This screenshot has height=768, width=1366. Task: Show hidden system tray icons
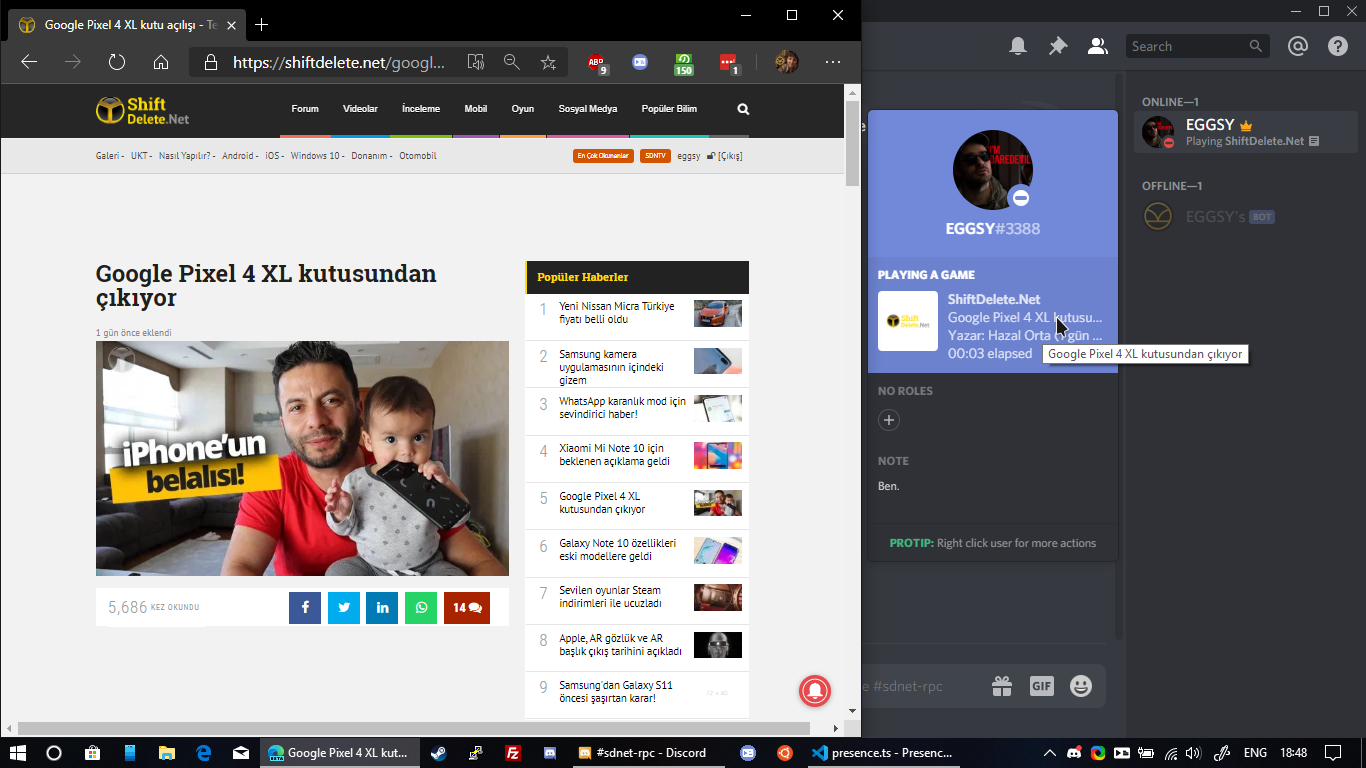click(1049, 753)
